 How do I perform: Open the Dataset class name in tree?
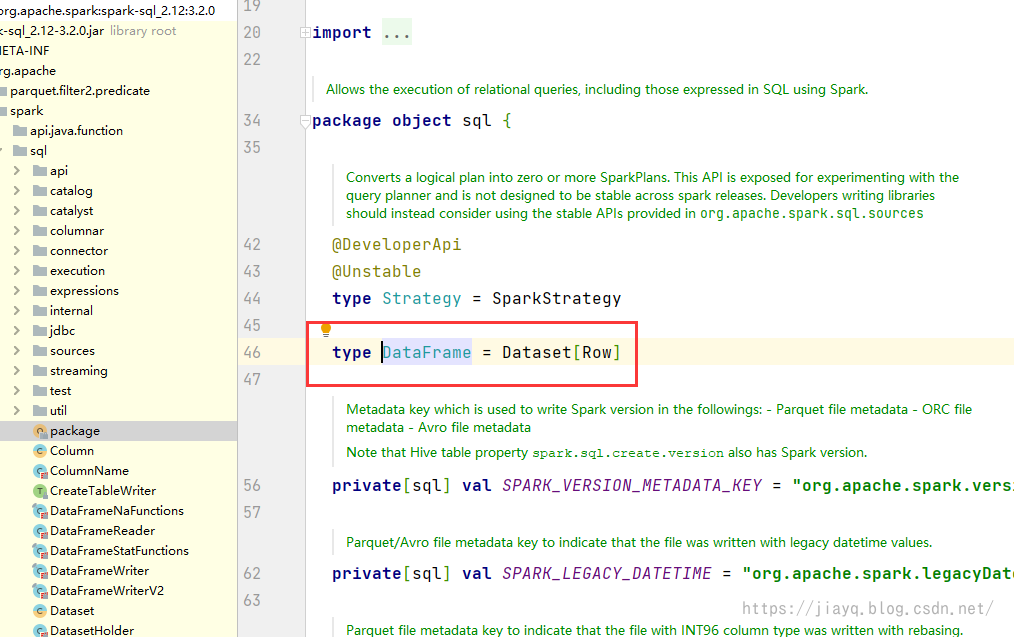[72, 611]
